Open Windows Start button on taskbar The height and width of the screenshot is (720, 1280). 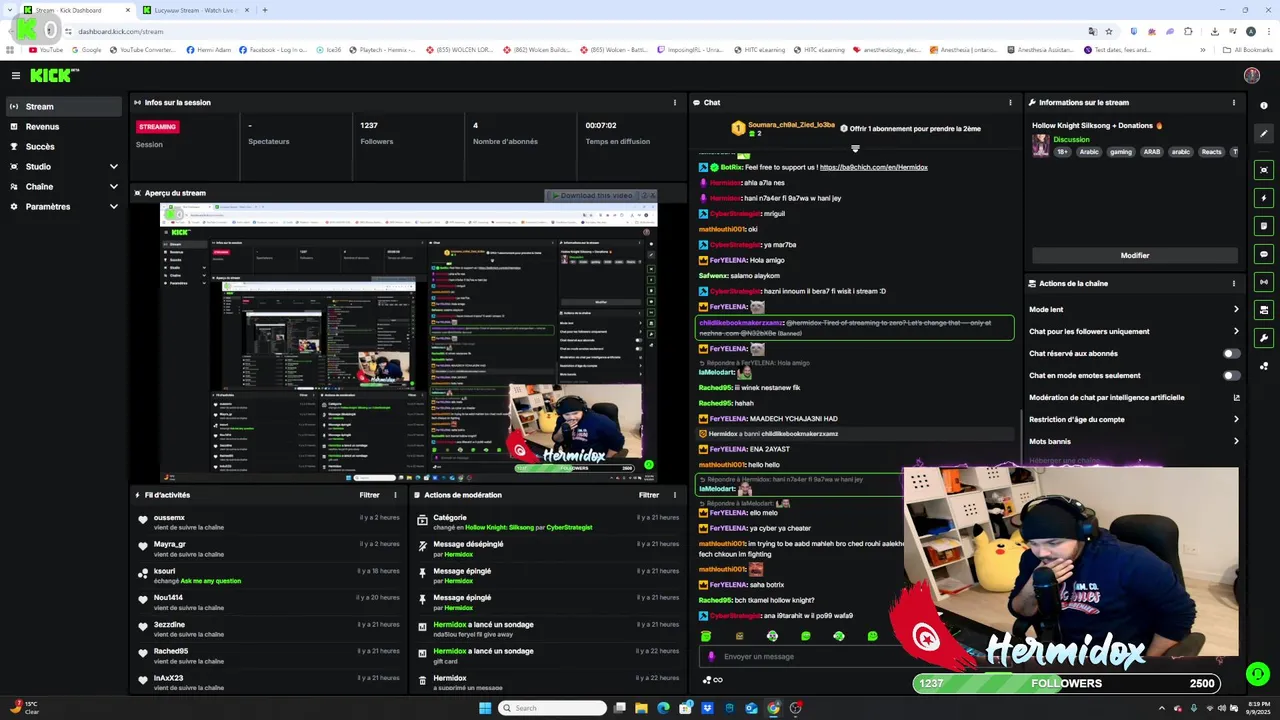pyautogui.click(x=485, y=708)
